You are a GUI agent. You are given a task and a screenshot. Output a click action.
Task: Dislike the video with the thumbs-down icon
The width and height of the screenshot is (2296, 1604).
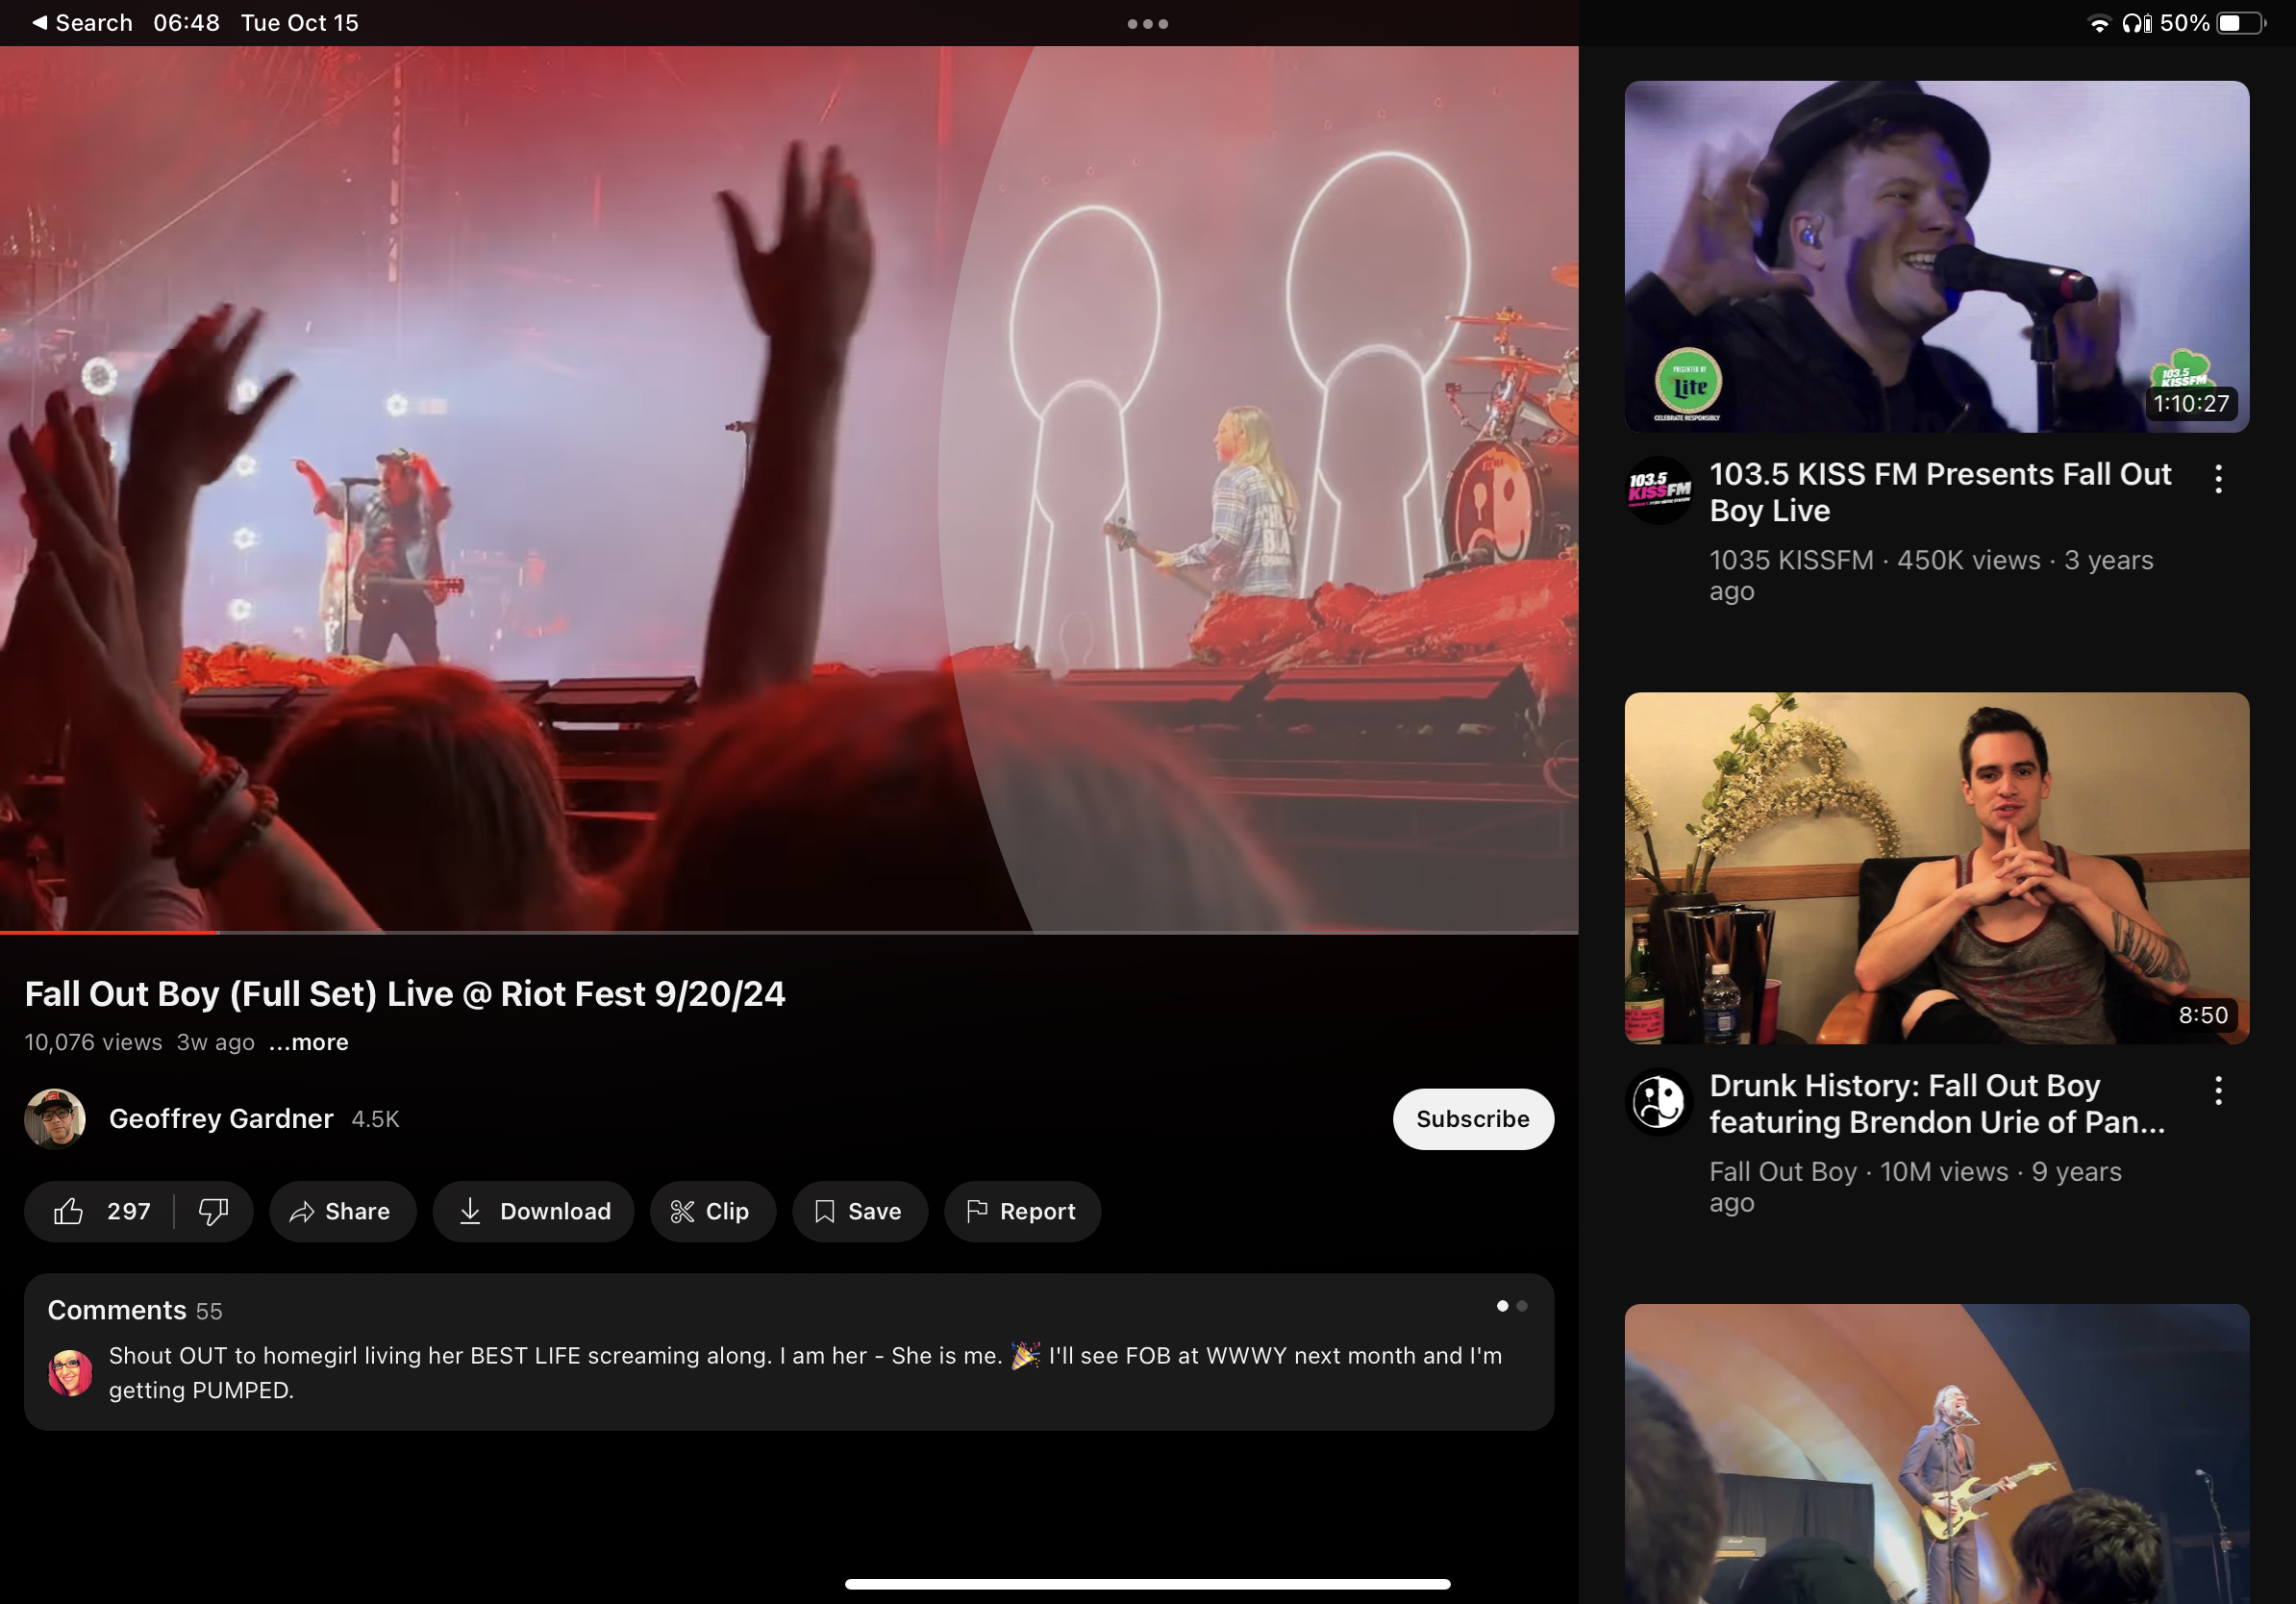pos(213,1211)
